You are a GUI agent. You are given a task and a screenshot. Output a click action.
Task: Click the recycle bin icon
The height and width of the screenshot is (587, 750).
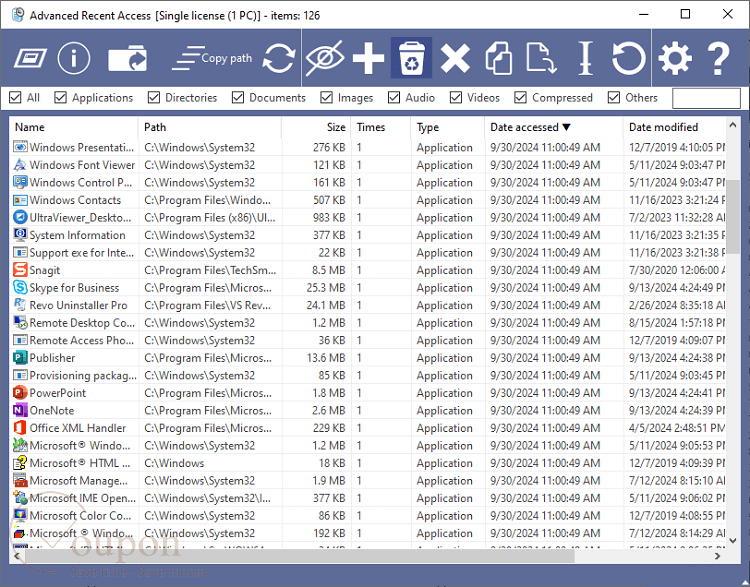tap(411, 58)
